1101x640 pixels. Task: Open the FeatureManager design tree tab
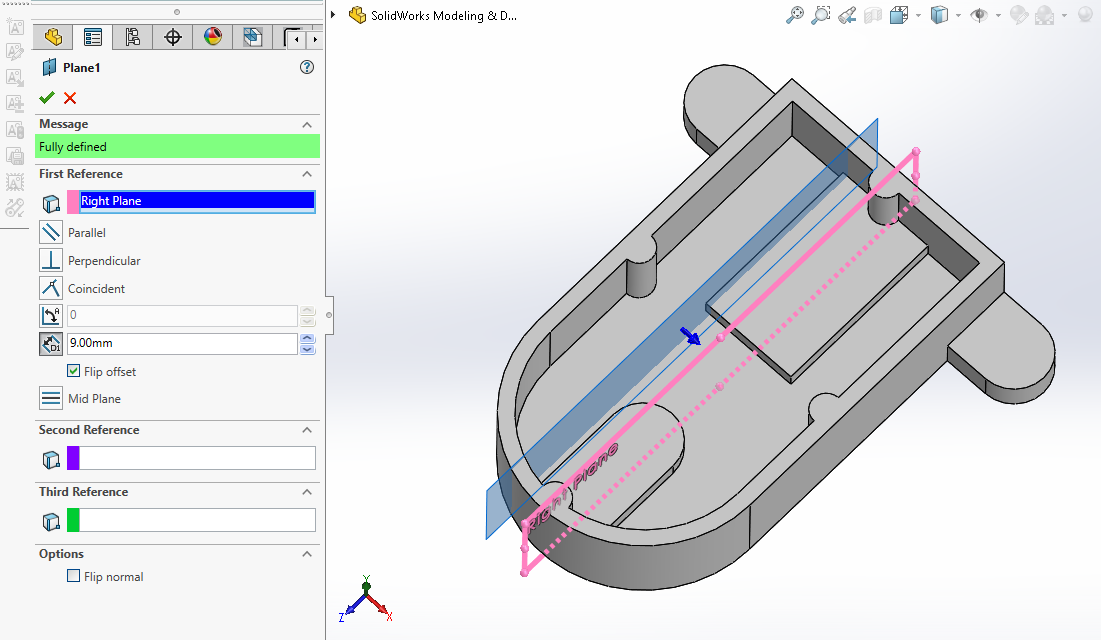click(x=53, y=38)
